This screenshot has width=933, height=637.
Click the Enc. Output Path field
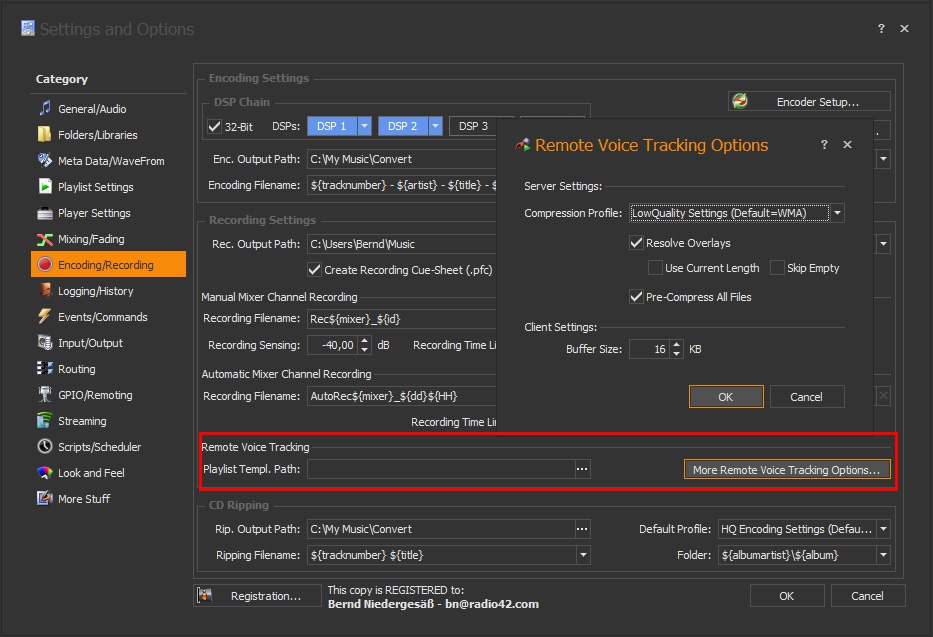(402, 159)
